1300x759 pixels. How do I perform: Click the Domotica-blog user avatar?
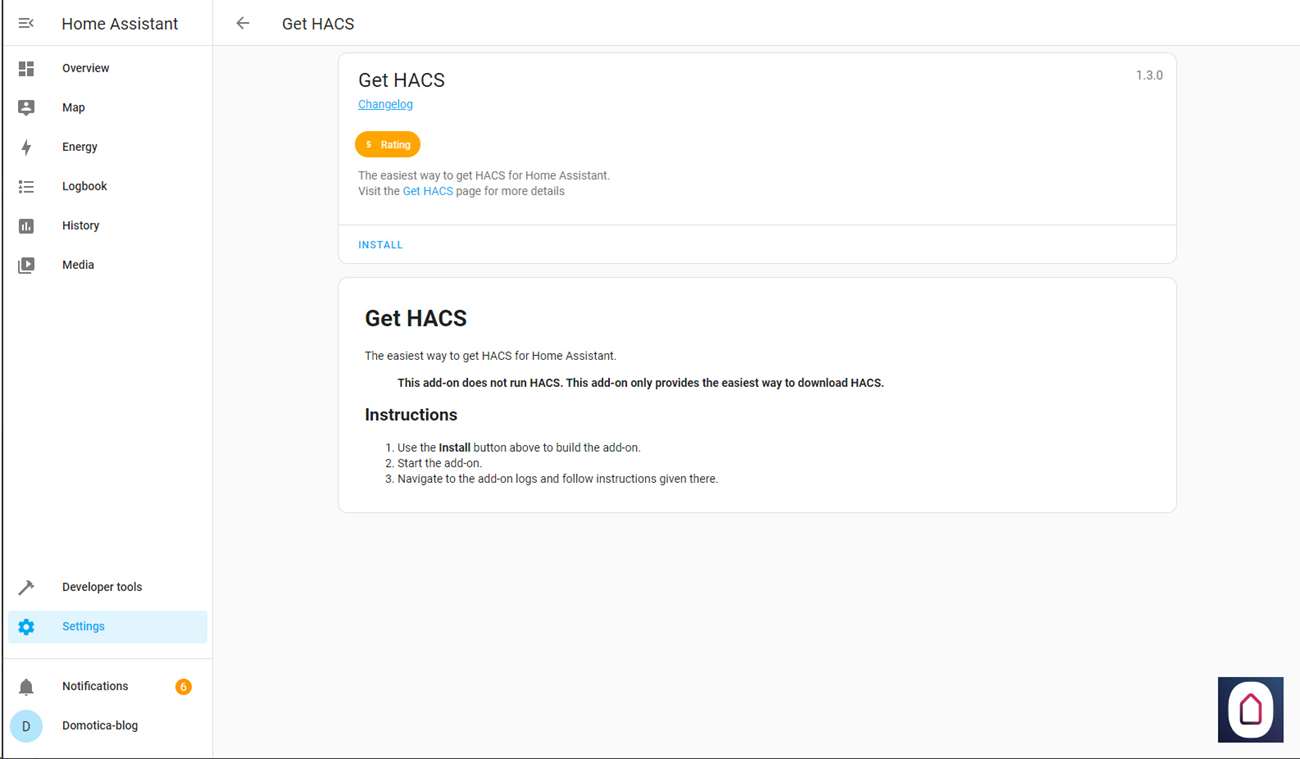coord(26,726)
